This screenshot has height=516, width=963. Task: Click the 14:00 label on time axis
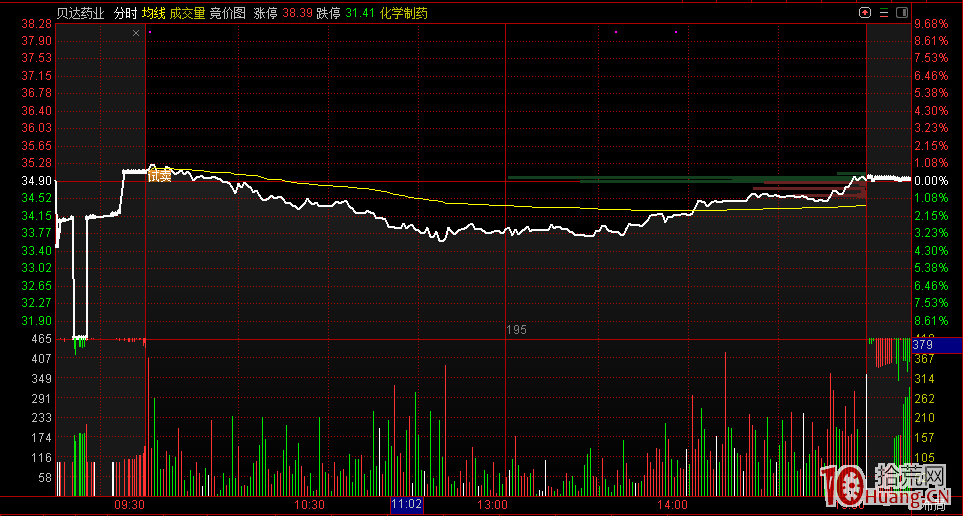[673, 505]
